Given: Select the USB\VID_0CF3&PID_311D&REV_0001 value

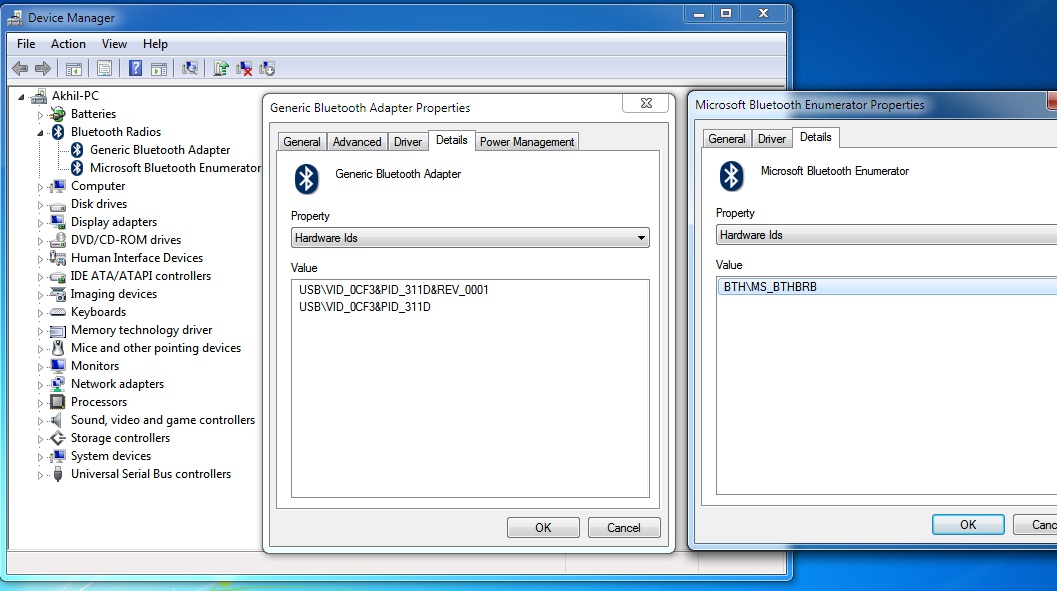Looking at the screenshot, I should pos(393,290).
